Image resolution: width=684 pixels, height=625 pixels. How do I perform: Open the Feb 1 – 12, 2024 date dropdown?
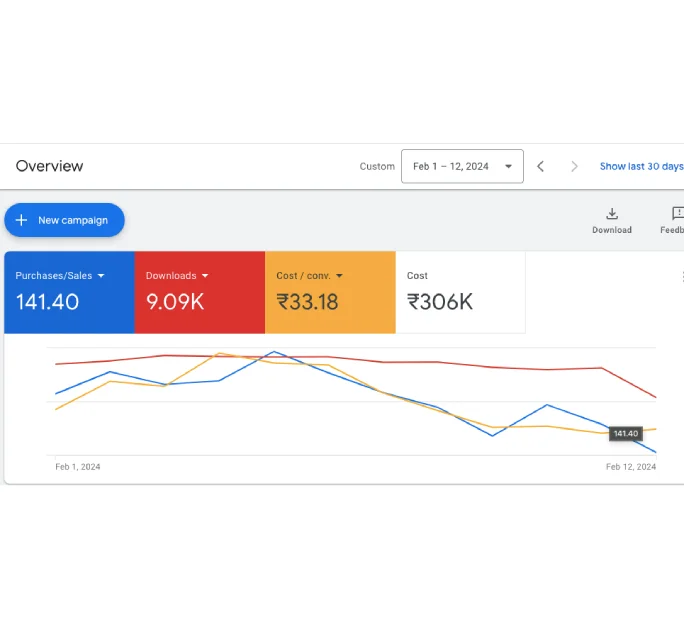[x=462, y=166]
